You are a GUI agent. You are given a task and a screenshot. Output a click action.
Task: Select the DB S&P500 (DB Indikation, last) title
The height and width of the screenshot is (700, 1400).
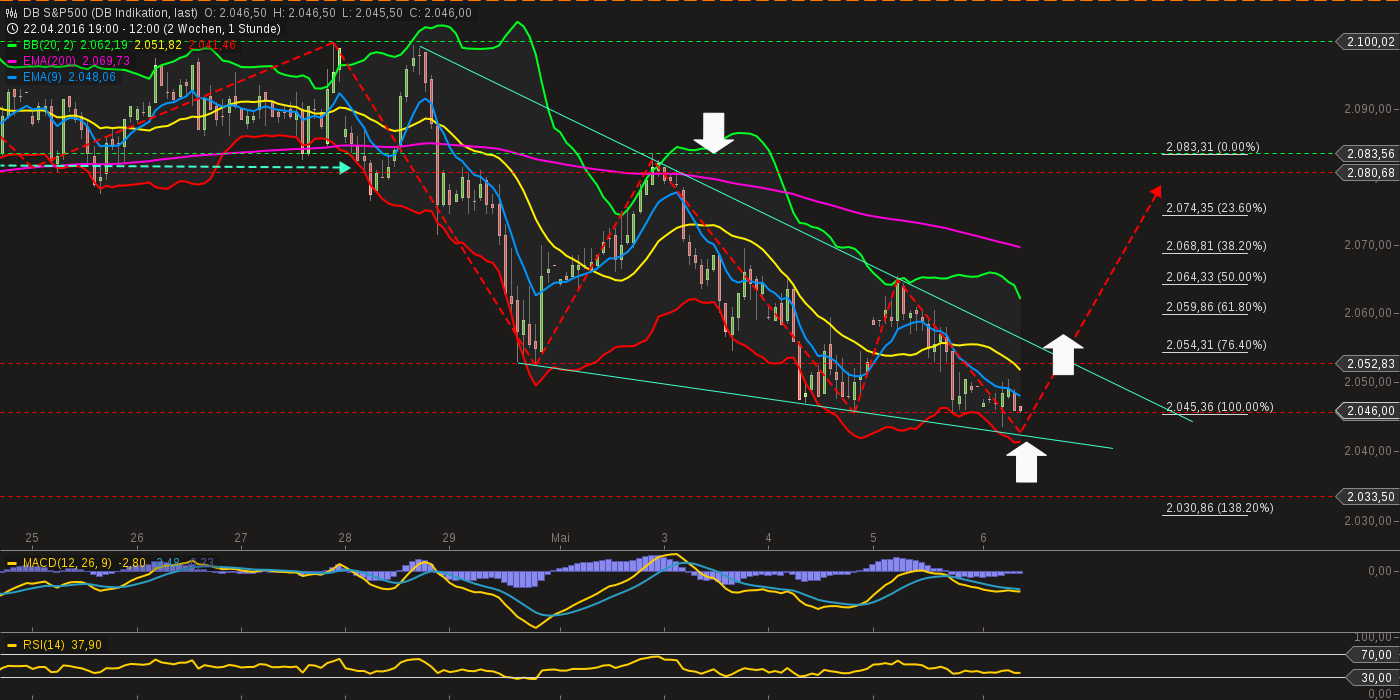(110, 13)
